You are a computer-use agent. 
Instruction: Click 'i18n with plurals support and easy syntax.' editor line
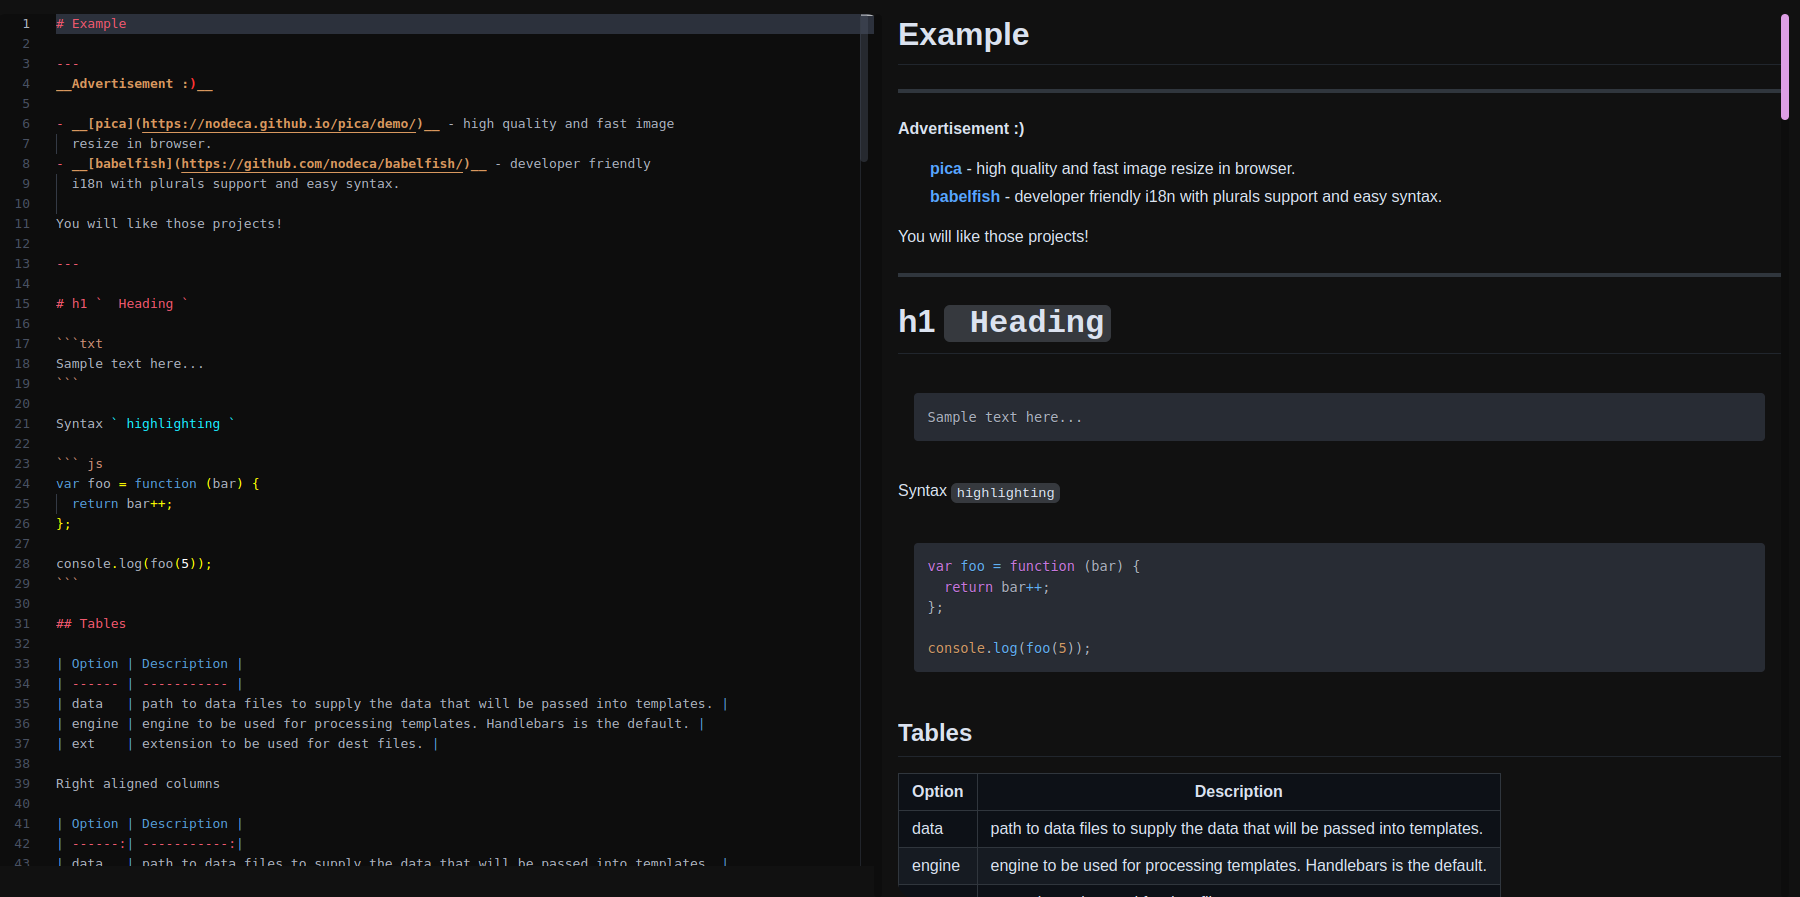click(x=236, y=184)
